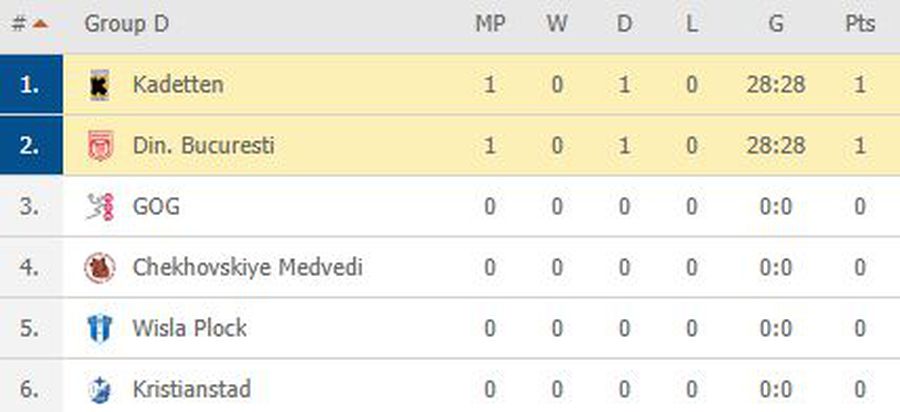Viewport: 900px width, 412px height.
Task: Click the G goals column header
Action: 776,24
